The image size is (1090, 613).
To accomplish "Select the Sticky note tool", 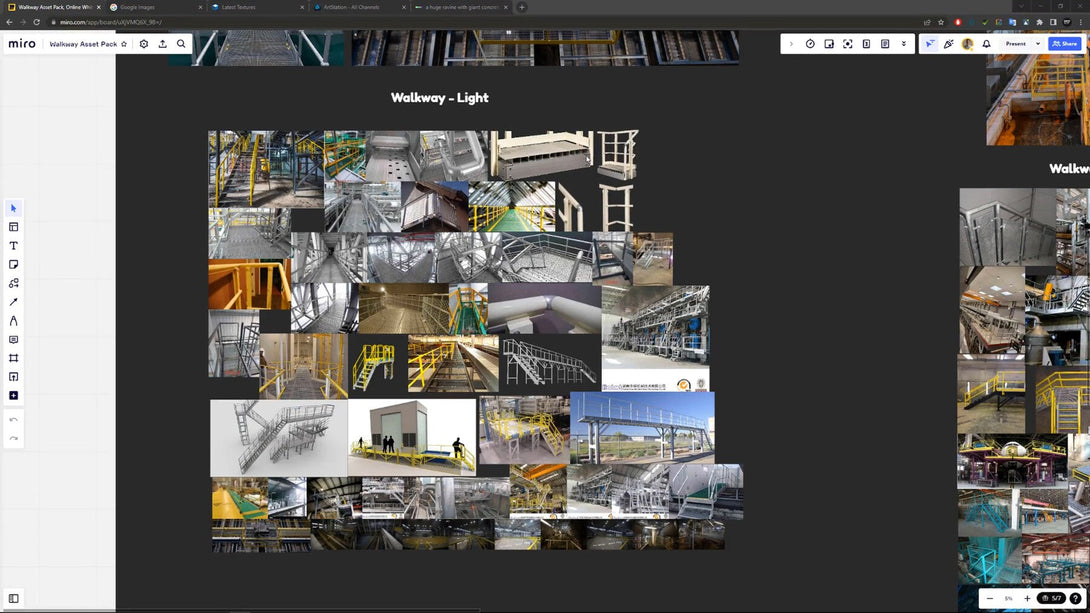I will (x=13, y=265).
